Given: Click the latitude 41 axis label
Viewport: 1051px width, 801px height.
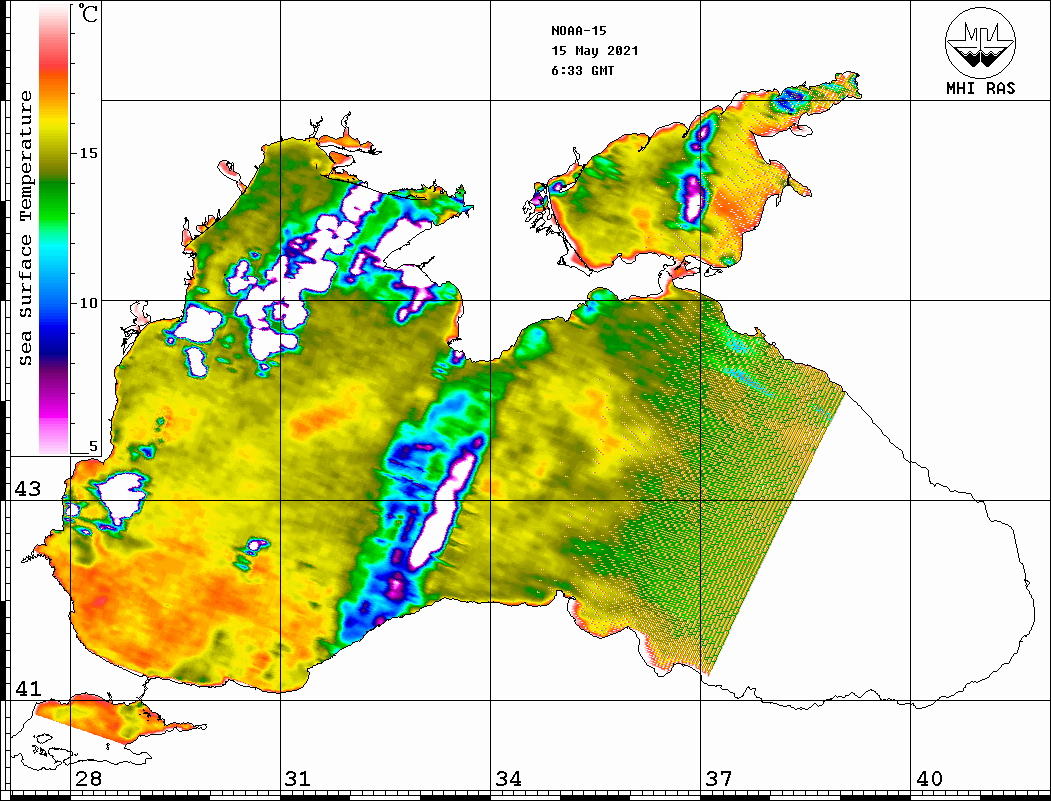Looking at the screenshot, I should tap(27, 689).
